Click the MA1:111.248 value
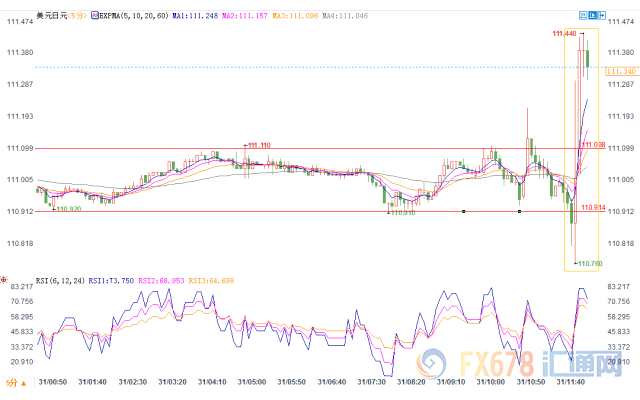This screenshot has width=640, height=400. pos(195,16)
